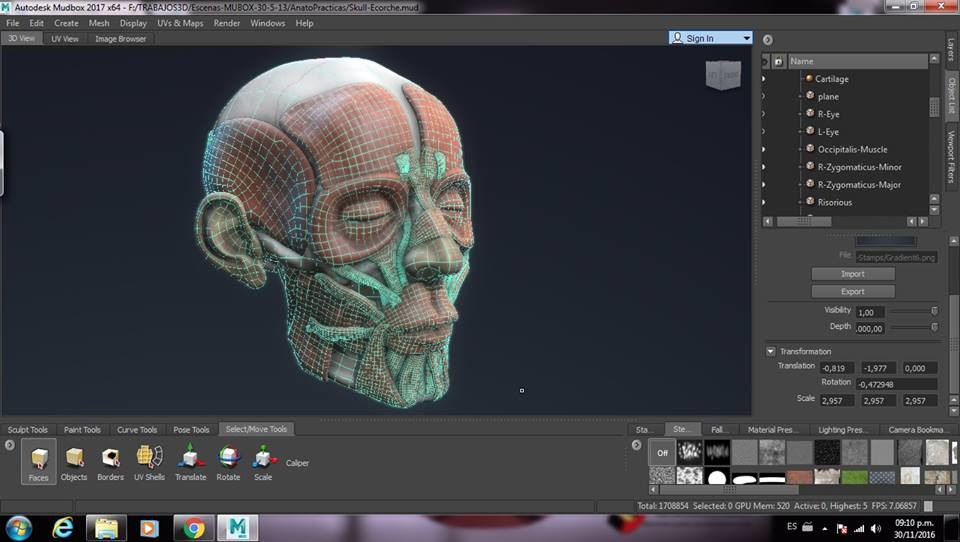Toggle visibility of the Risorious object
Viewport: 960px width, 542px height.
coord(764,203)
